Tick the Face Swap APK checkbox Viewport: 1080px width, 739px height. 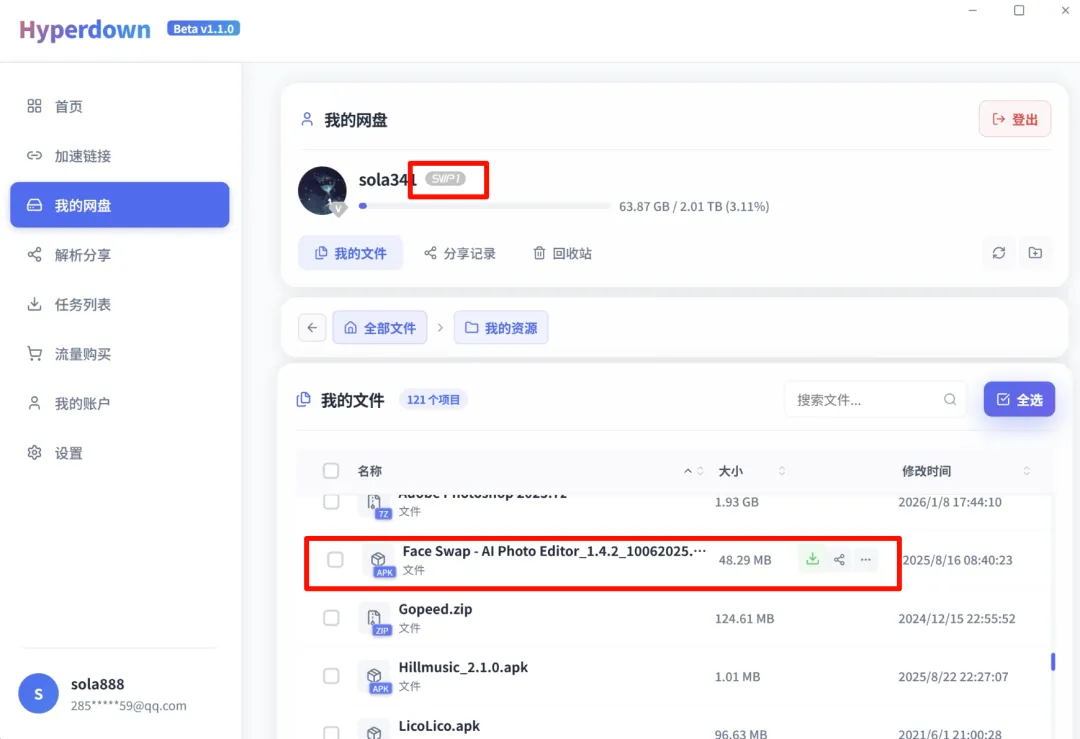[335, 560]
